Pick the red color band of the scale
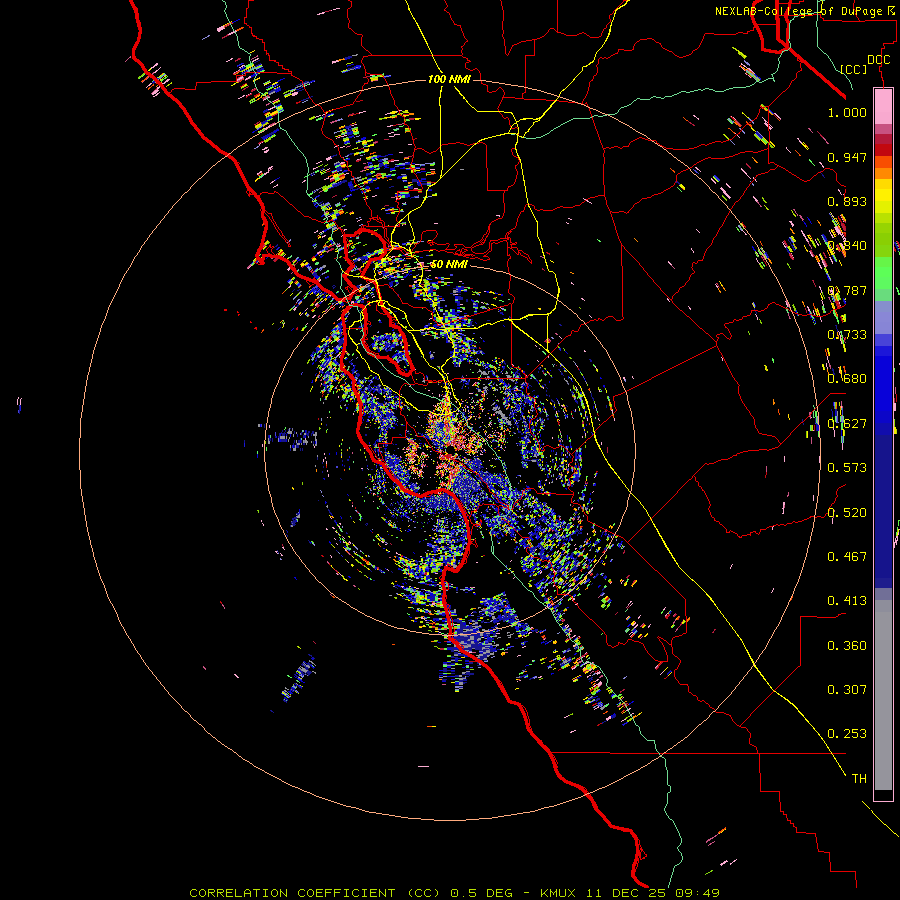Viewport: 900px width, 900px height. [x=883, y=150]
